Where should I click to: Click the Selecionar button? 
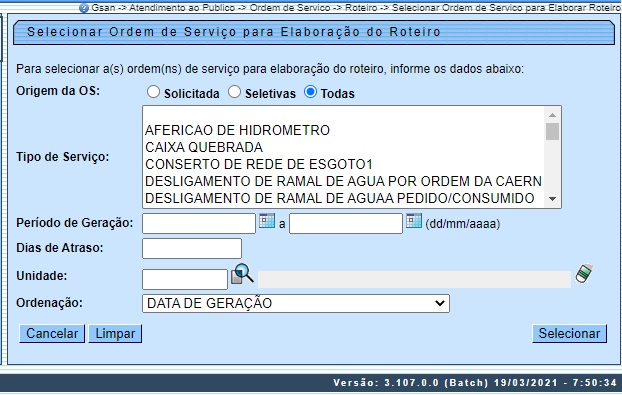[x=569, y=334]
